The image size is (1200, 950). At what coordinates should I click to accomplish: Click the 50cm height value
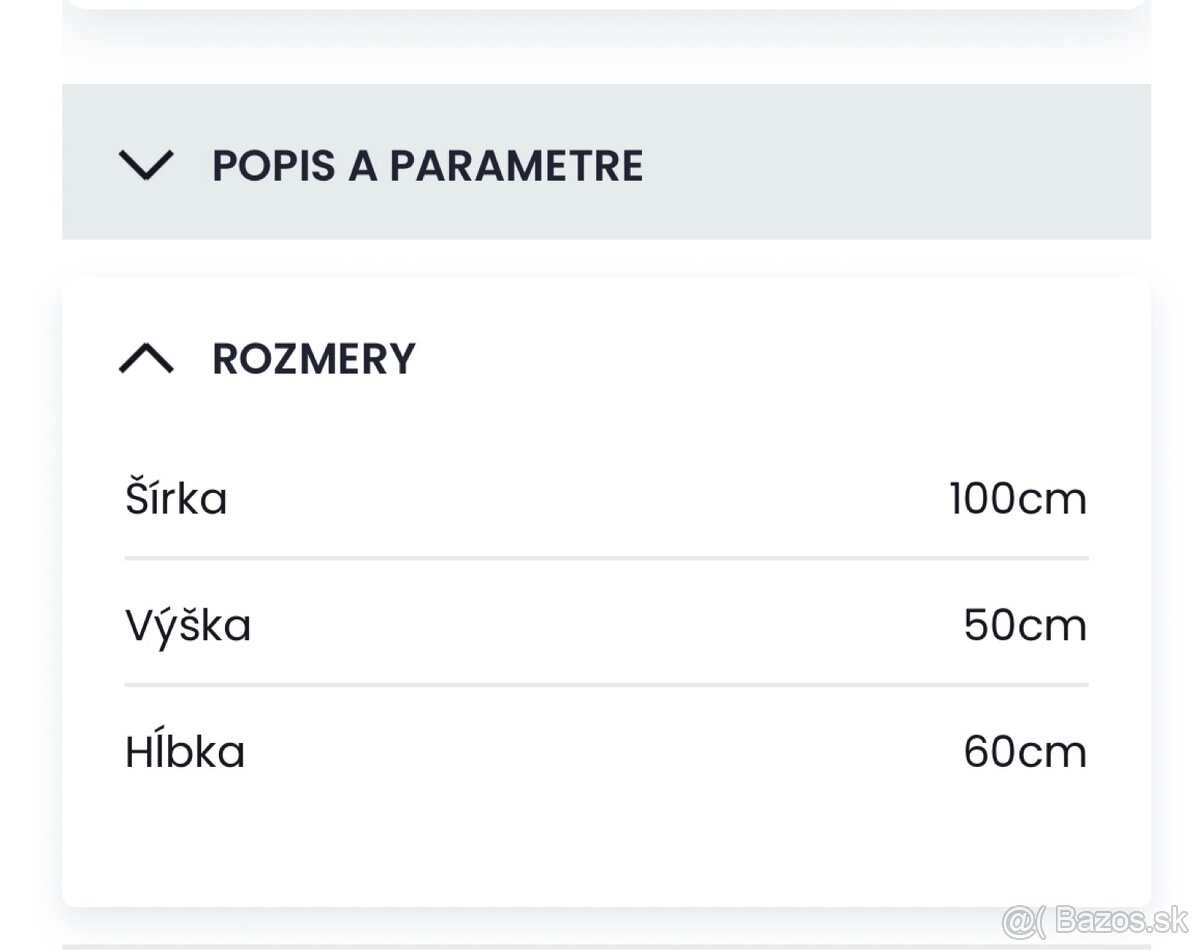[x=1024, y=626]
